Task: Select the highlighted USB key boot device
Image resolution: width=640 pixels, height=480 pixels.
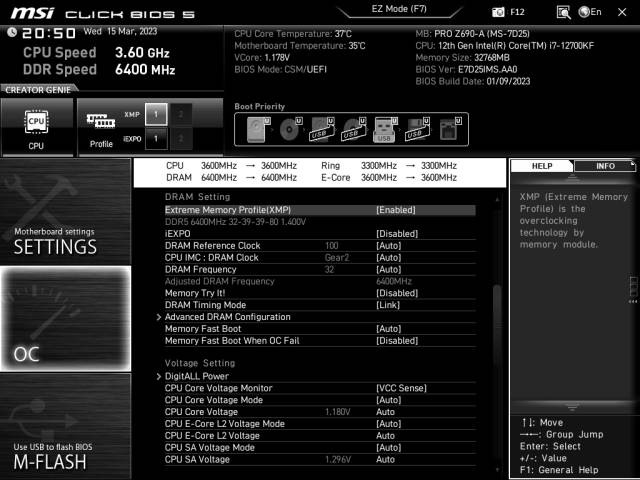Action: [x=385, y=129]
